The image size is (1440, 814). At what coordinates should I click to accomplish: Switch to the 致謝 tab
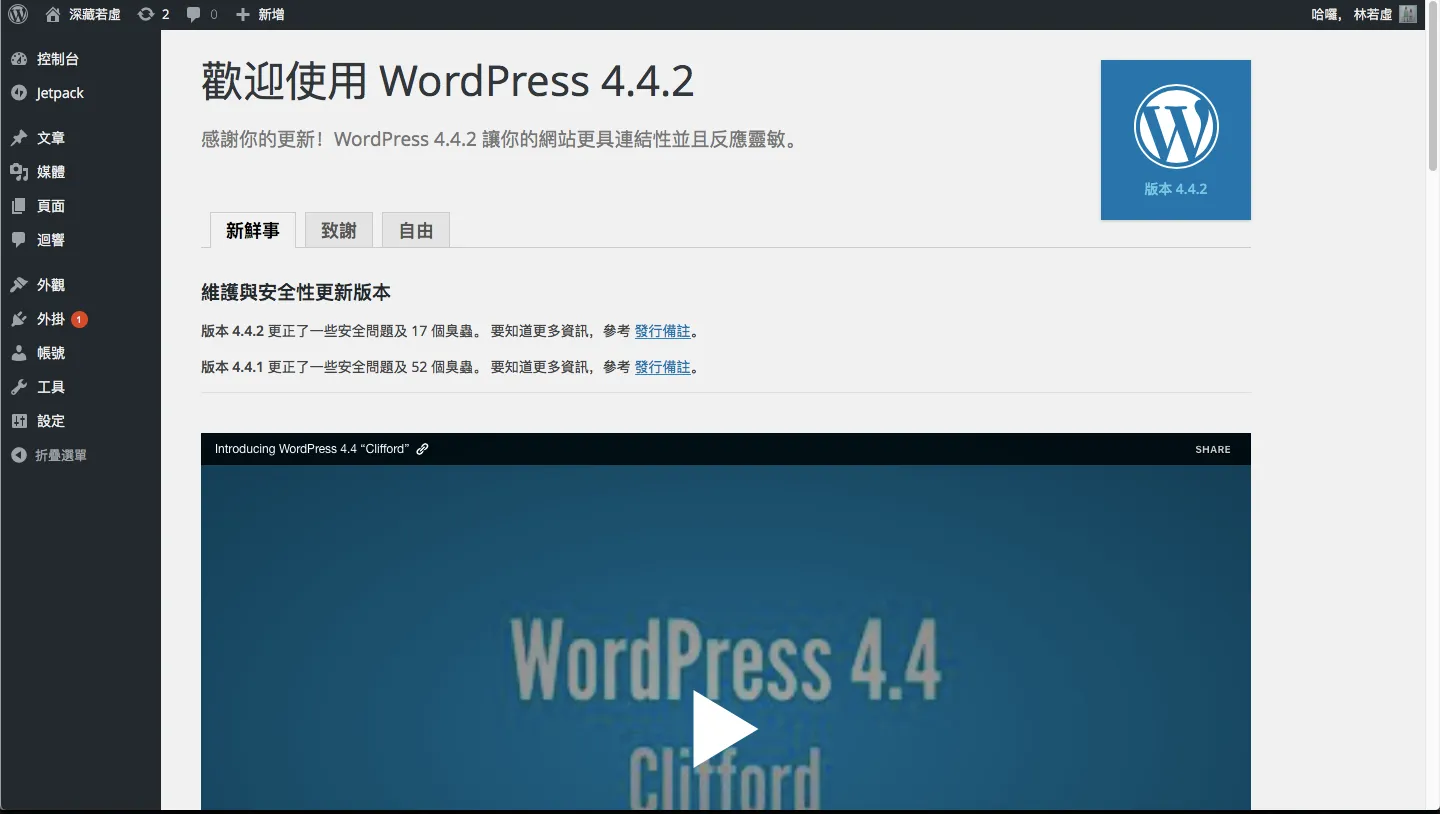pos(338,230)
